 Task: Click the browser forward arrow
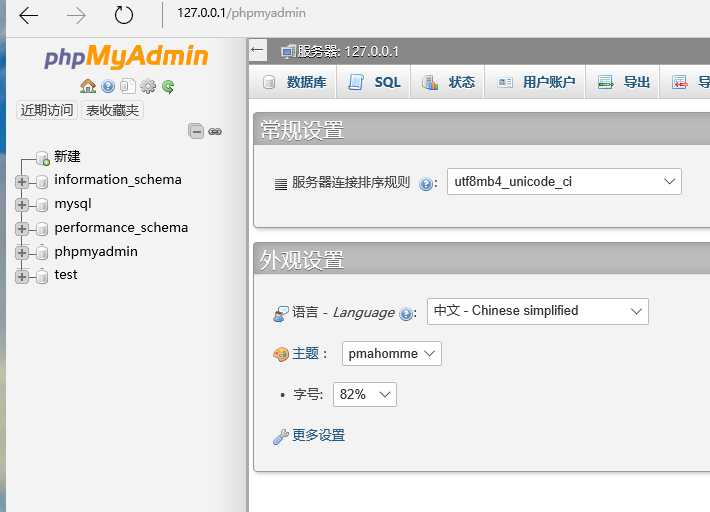click(x=76, y=15)
